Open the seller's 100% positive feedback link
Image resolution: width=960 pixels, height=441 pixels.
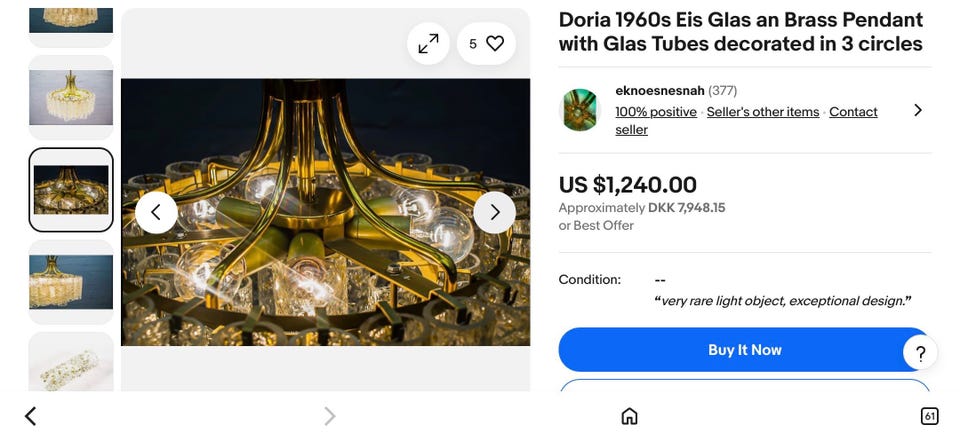click(656, 112)
